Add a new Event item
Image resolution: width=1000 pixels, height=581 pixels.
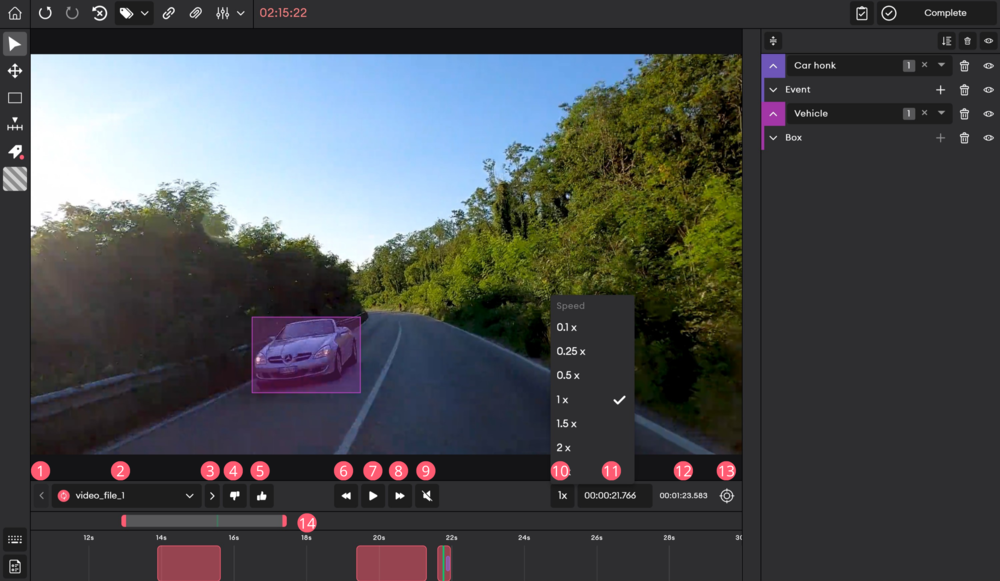point(940,90)
